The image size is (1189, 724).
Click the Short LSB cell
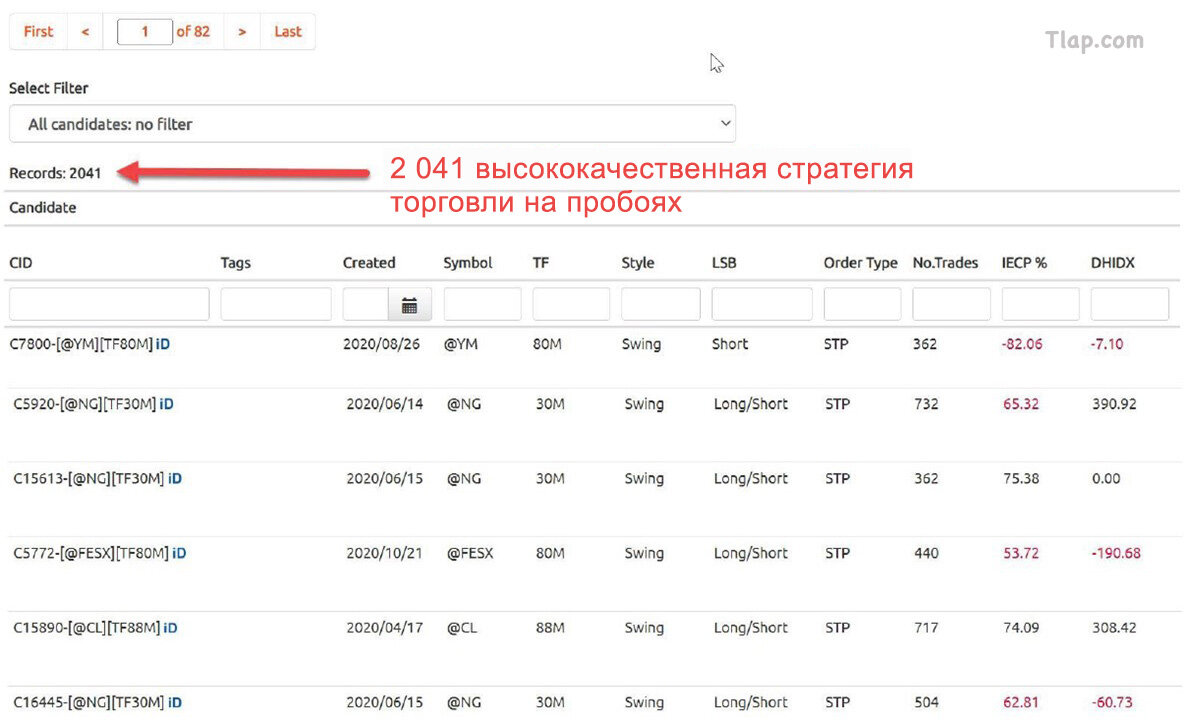[x=730, y=344]
